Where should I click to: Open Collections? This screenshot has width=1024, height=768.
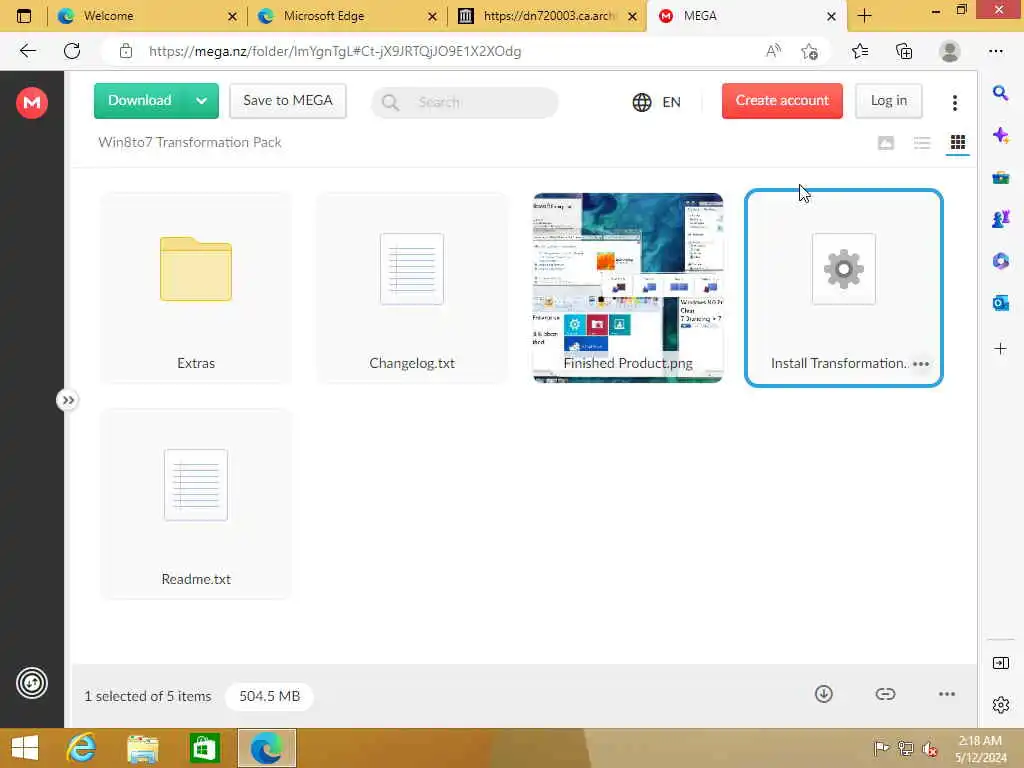point(904,51)
